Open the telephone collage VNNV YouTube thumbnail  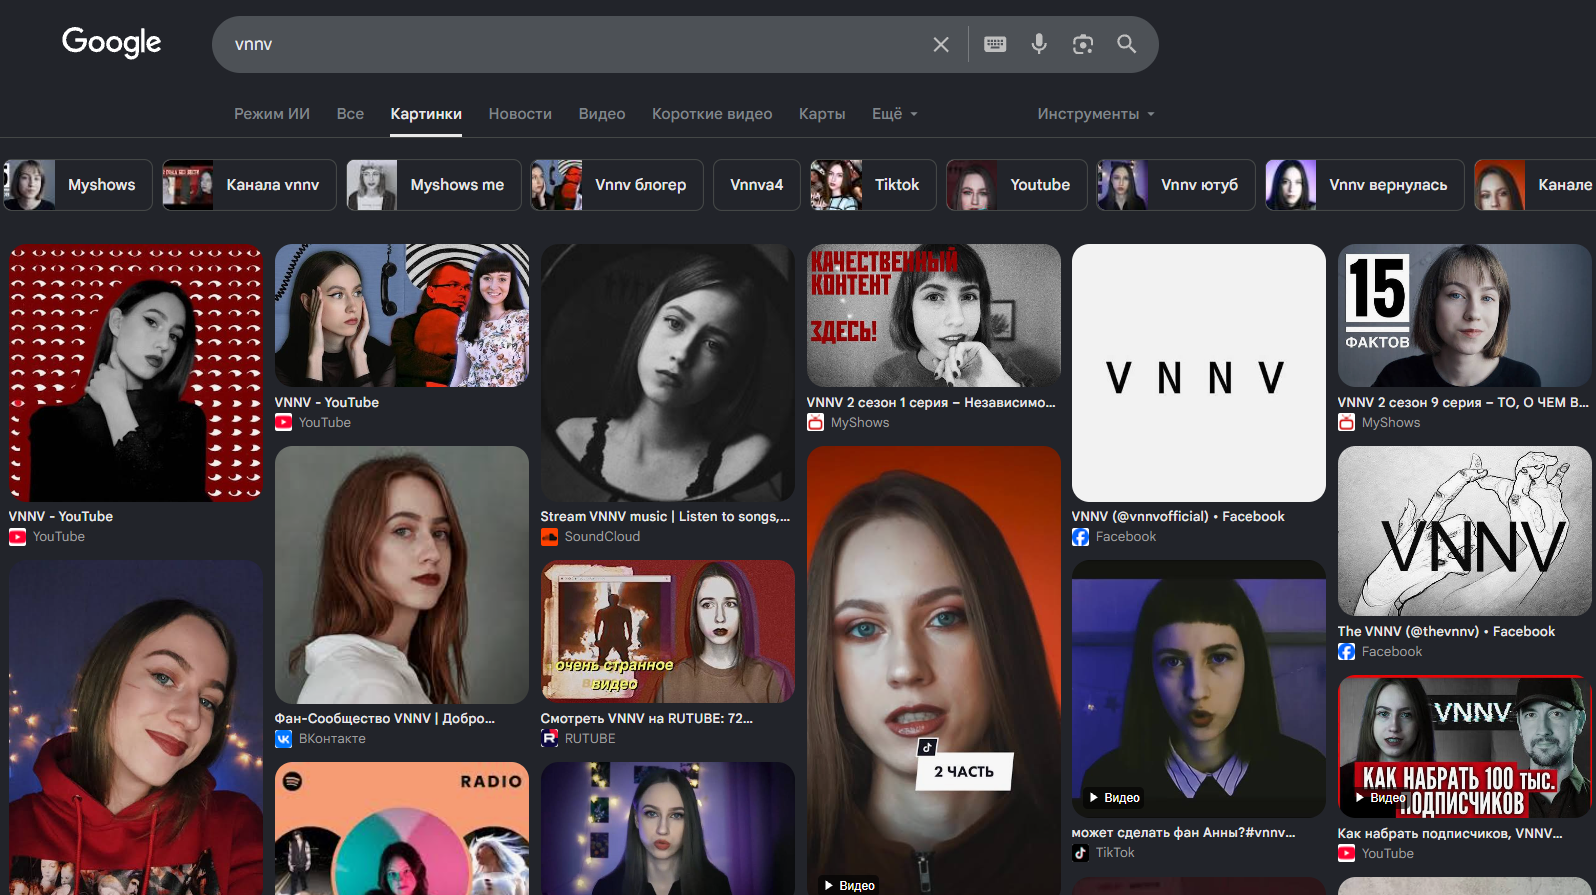point(402,315)
